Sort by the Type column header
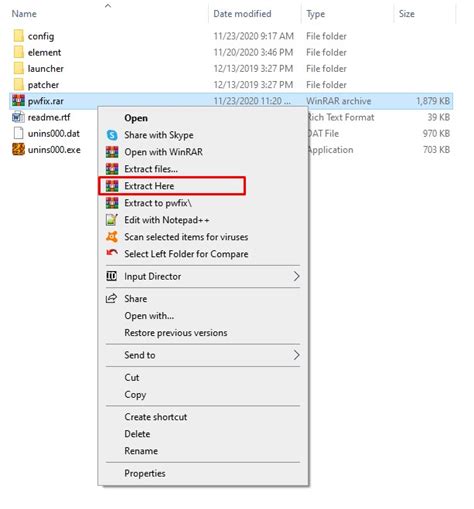Viewport: 474px width, 509px height. 315,14
